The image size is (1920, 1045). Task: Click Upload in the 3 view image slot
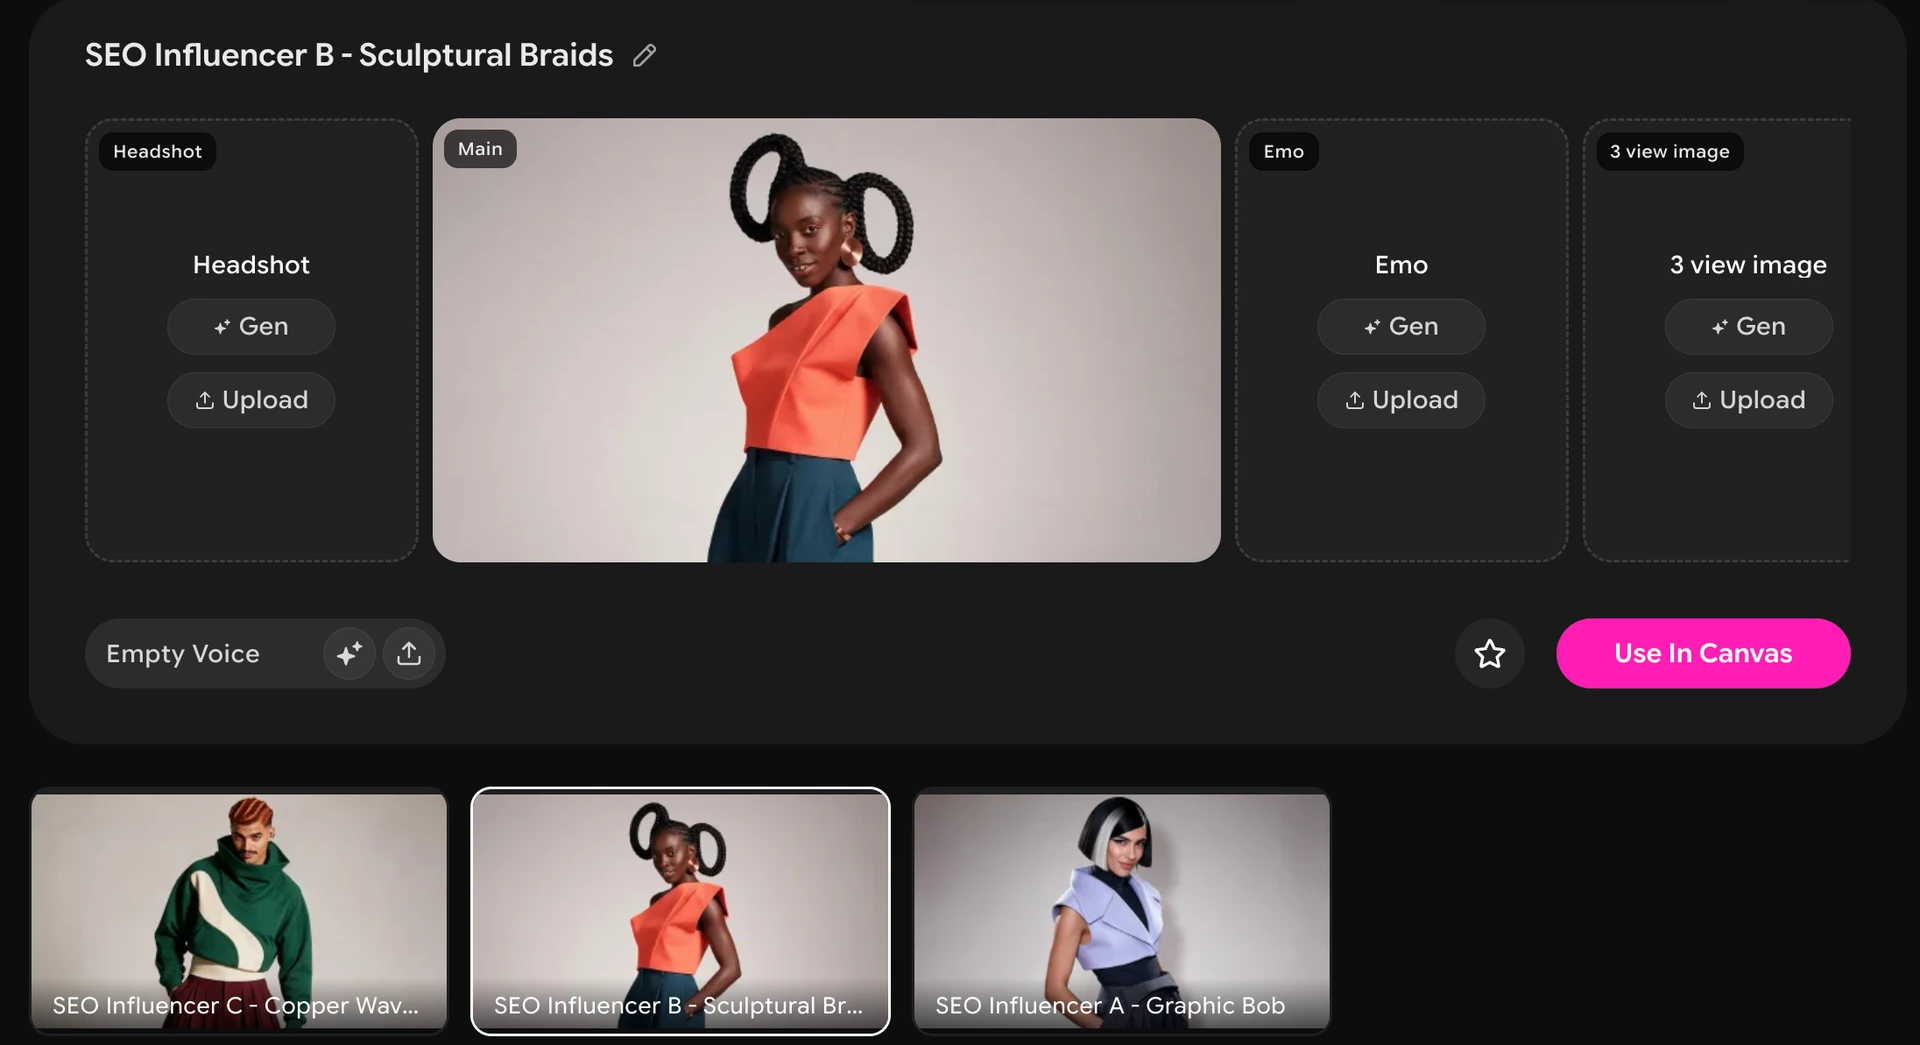tap(1748, 400)
